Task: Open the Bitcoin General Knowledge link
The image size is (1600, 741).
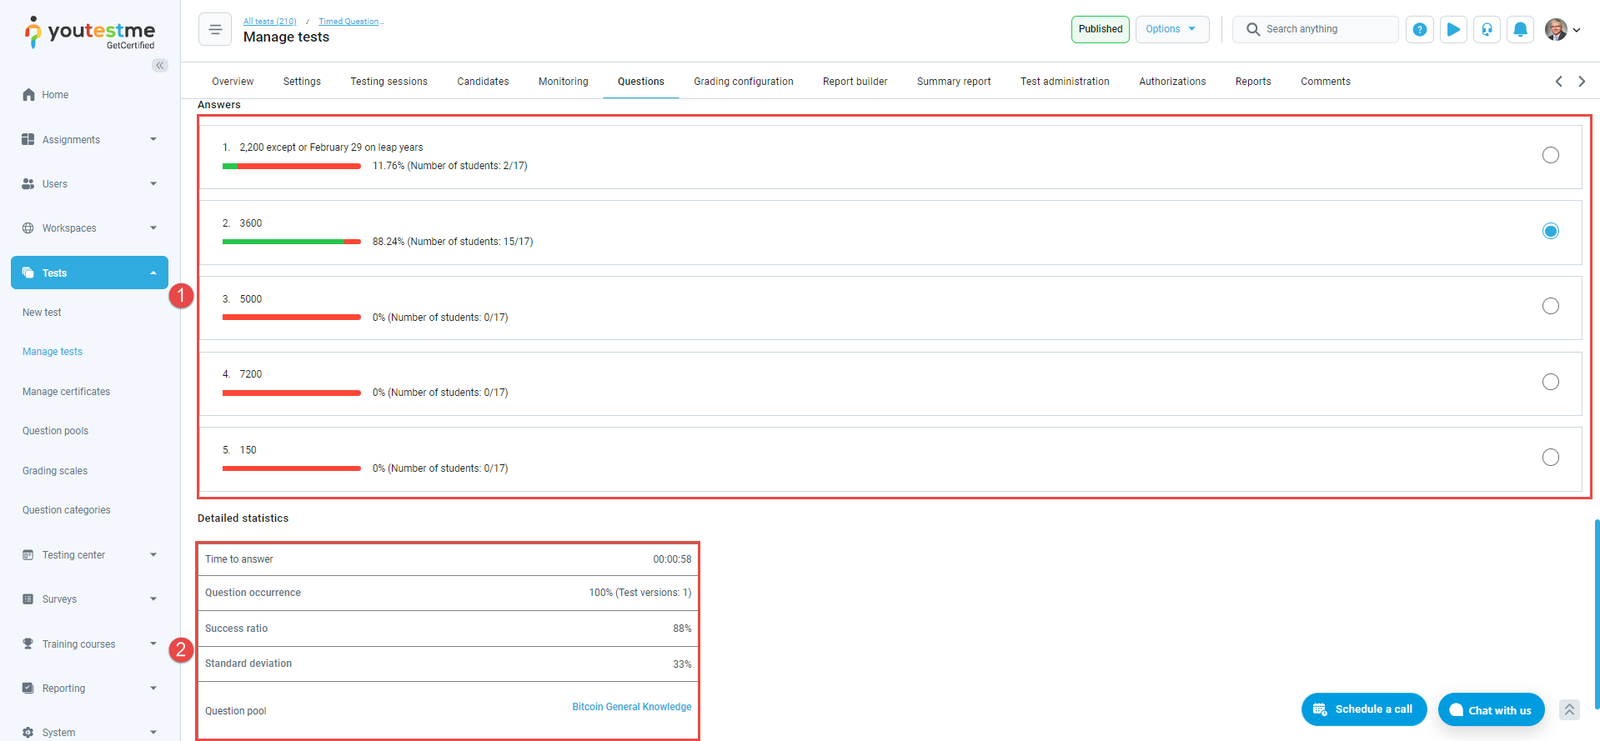Action: 631,707
